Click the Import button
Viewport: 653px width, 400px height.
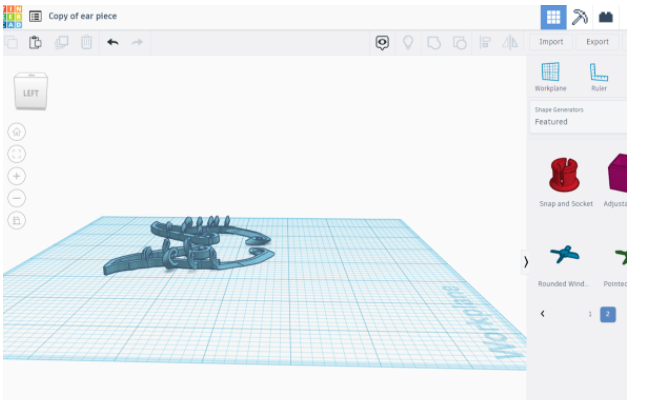click(551, 42)
